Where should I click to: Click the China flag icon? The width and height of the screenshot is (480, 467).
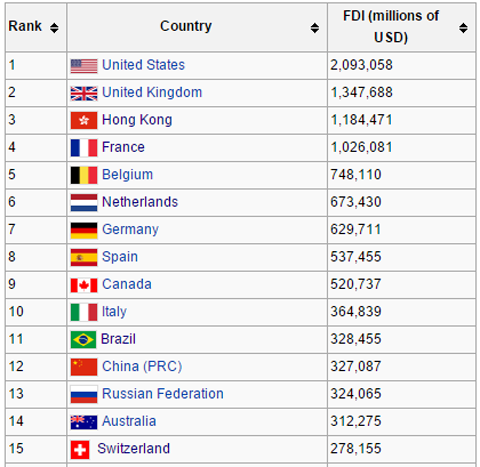[x=84, y=367]
